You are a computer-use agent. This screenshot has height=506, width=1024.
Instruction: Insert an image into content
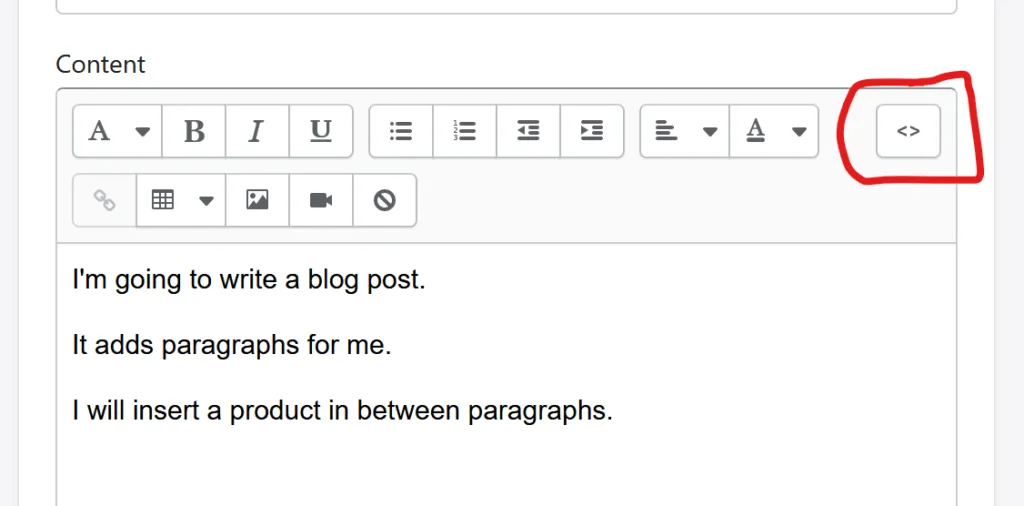click(257, 200)
